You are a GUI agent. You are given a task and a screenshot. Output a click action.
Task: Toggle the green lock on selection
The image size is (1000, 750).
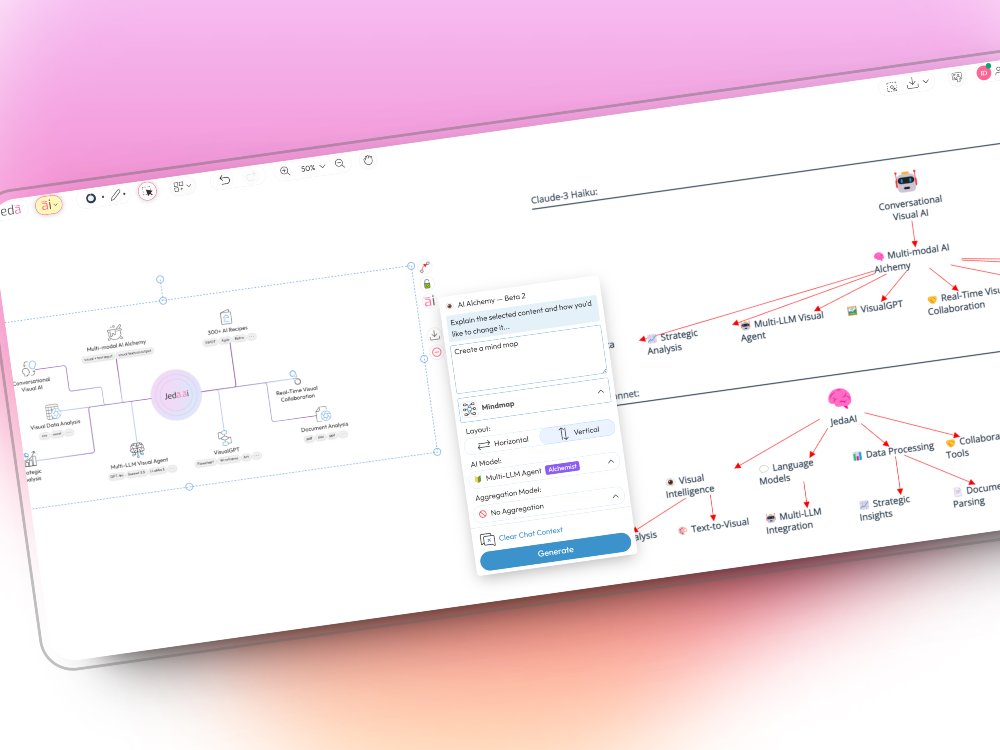(x=427, y=284)
